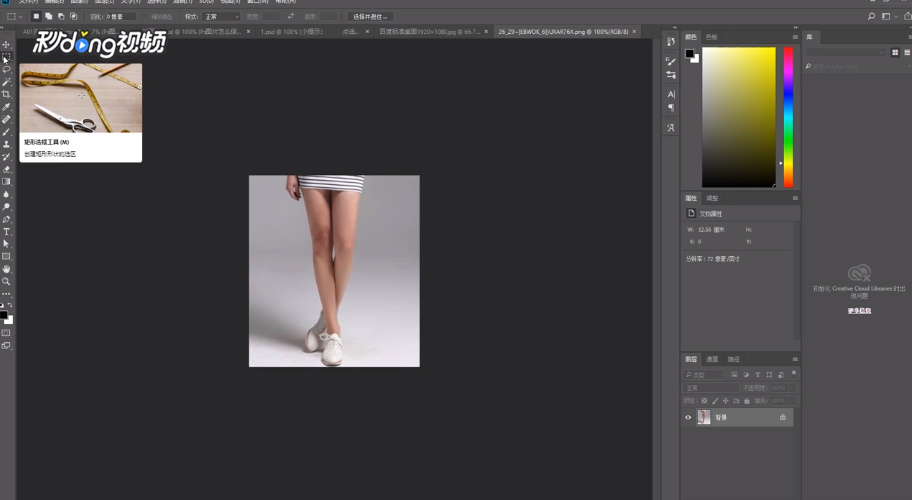Select the Pen tool
The image size is (912, 500).
(6, 219)
